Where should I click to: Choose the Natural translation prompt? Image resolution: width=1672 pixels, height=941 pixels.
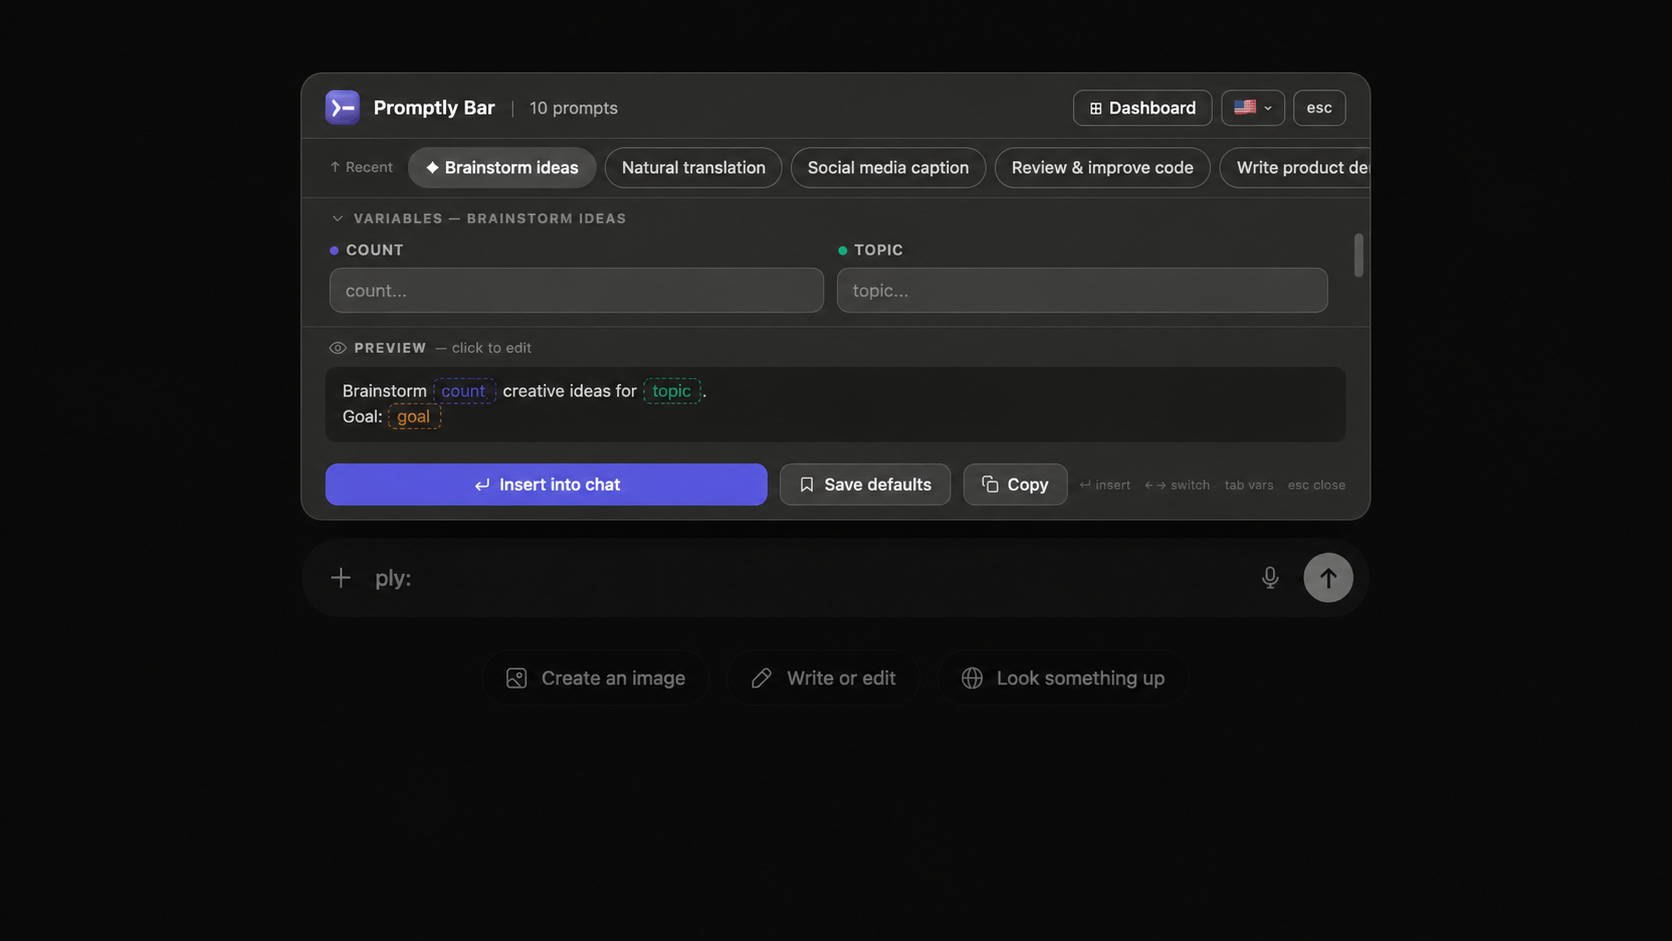(693, 167)
